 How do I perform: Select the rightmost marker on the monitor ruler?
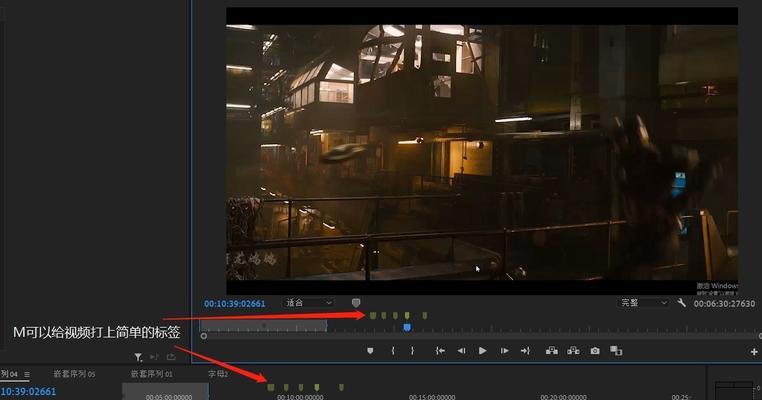[424, 316]
